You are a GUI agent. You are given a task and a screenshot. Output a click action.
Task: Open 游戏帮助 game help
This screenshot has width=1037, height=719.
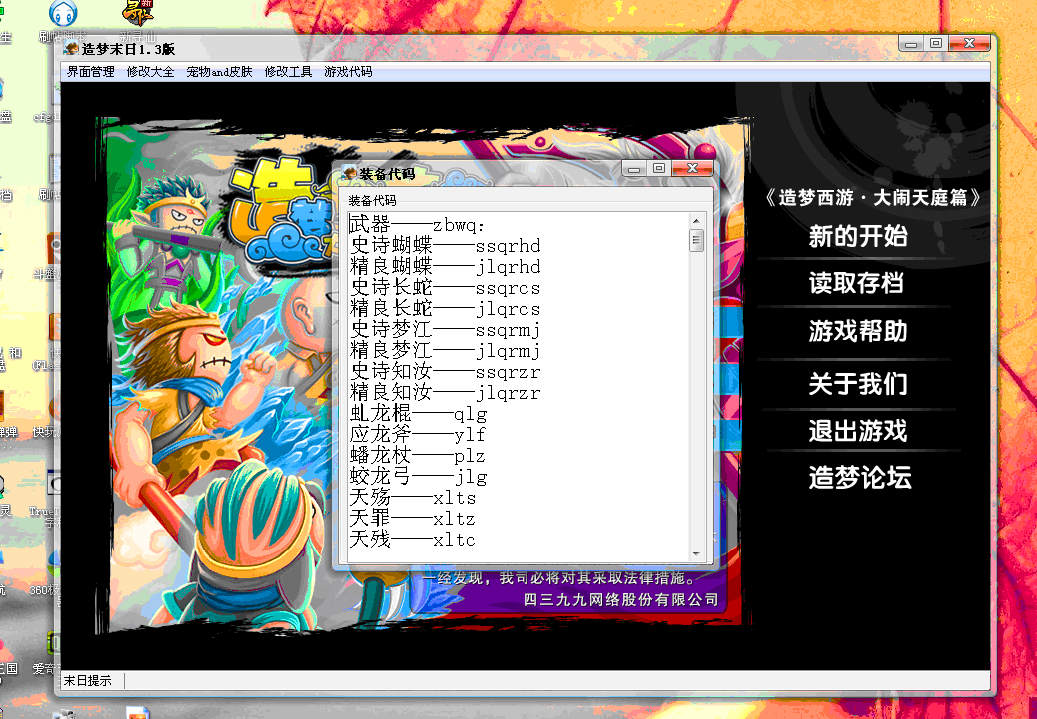pos(858,331)
